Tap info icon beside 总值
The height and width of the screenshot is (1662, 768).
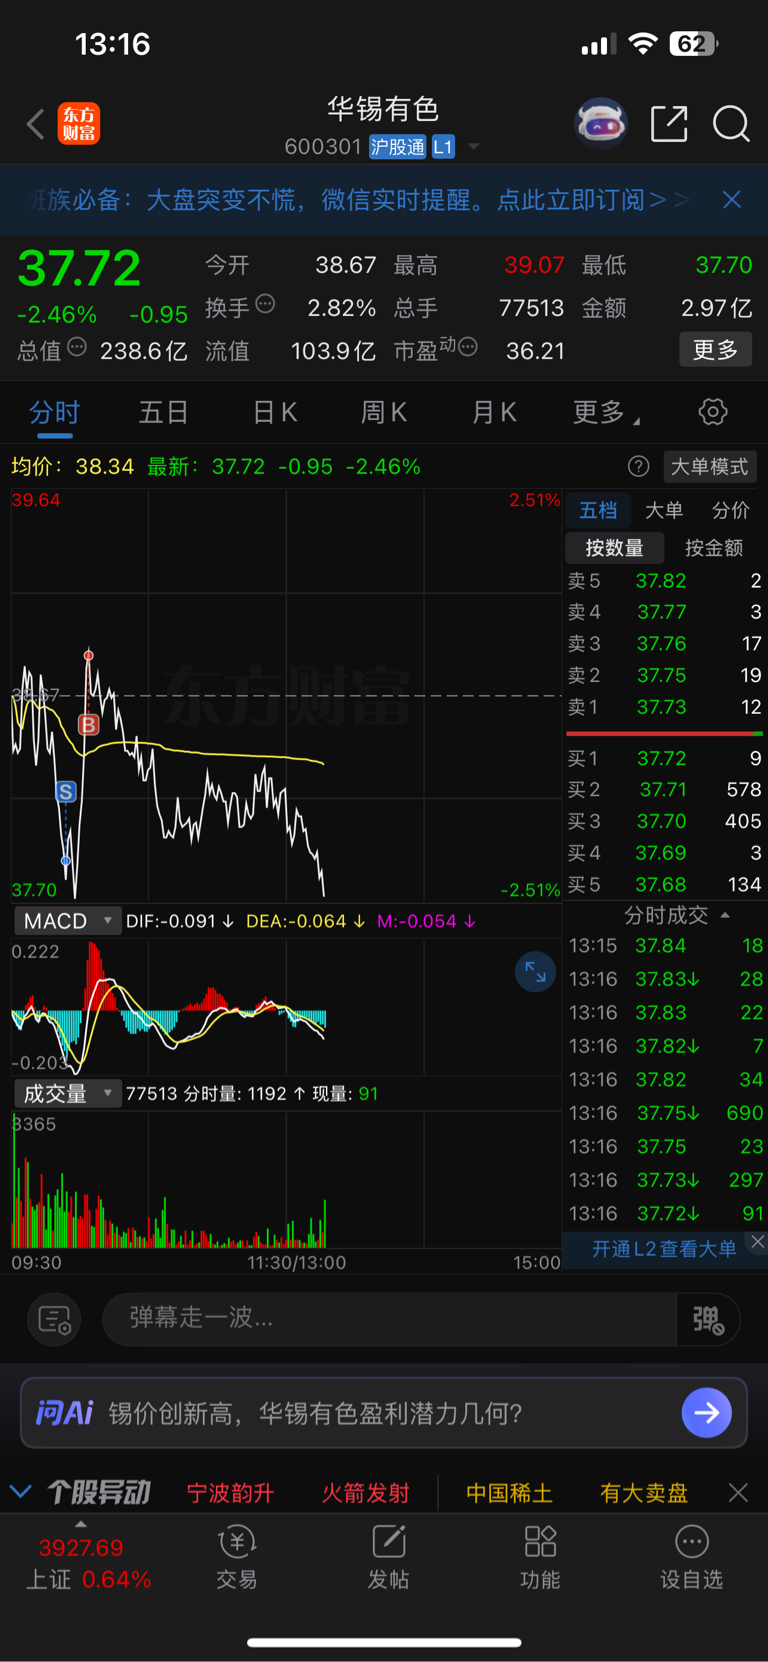pos(77,347)
